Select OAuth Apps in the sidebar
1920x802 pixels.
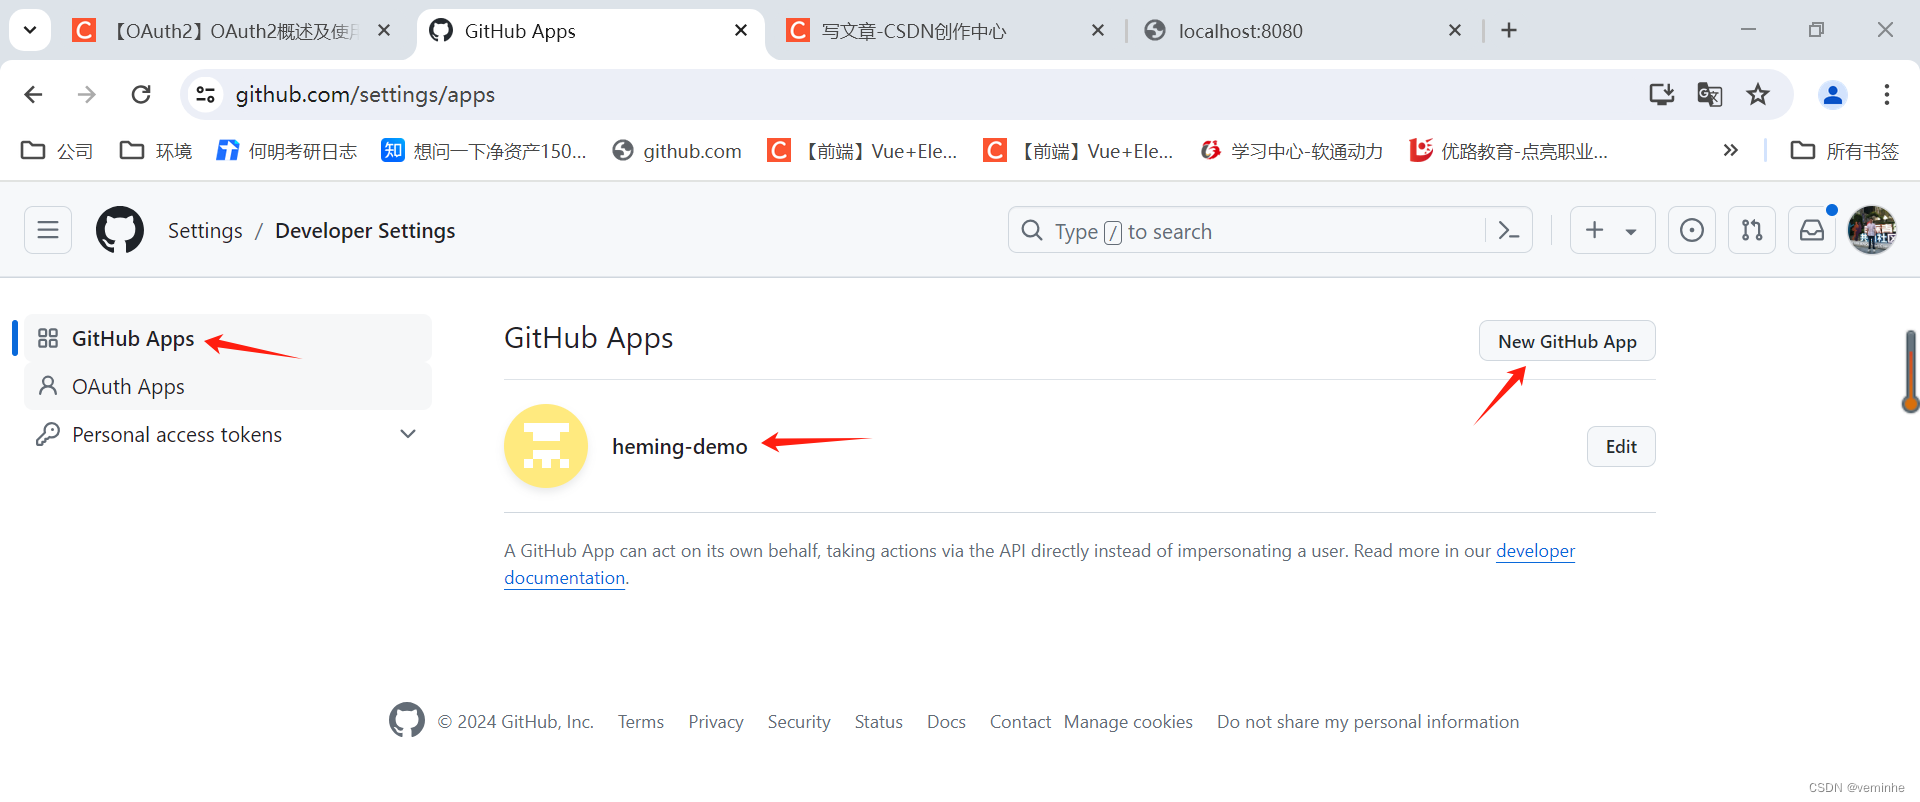coord(228,386)
